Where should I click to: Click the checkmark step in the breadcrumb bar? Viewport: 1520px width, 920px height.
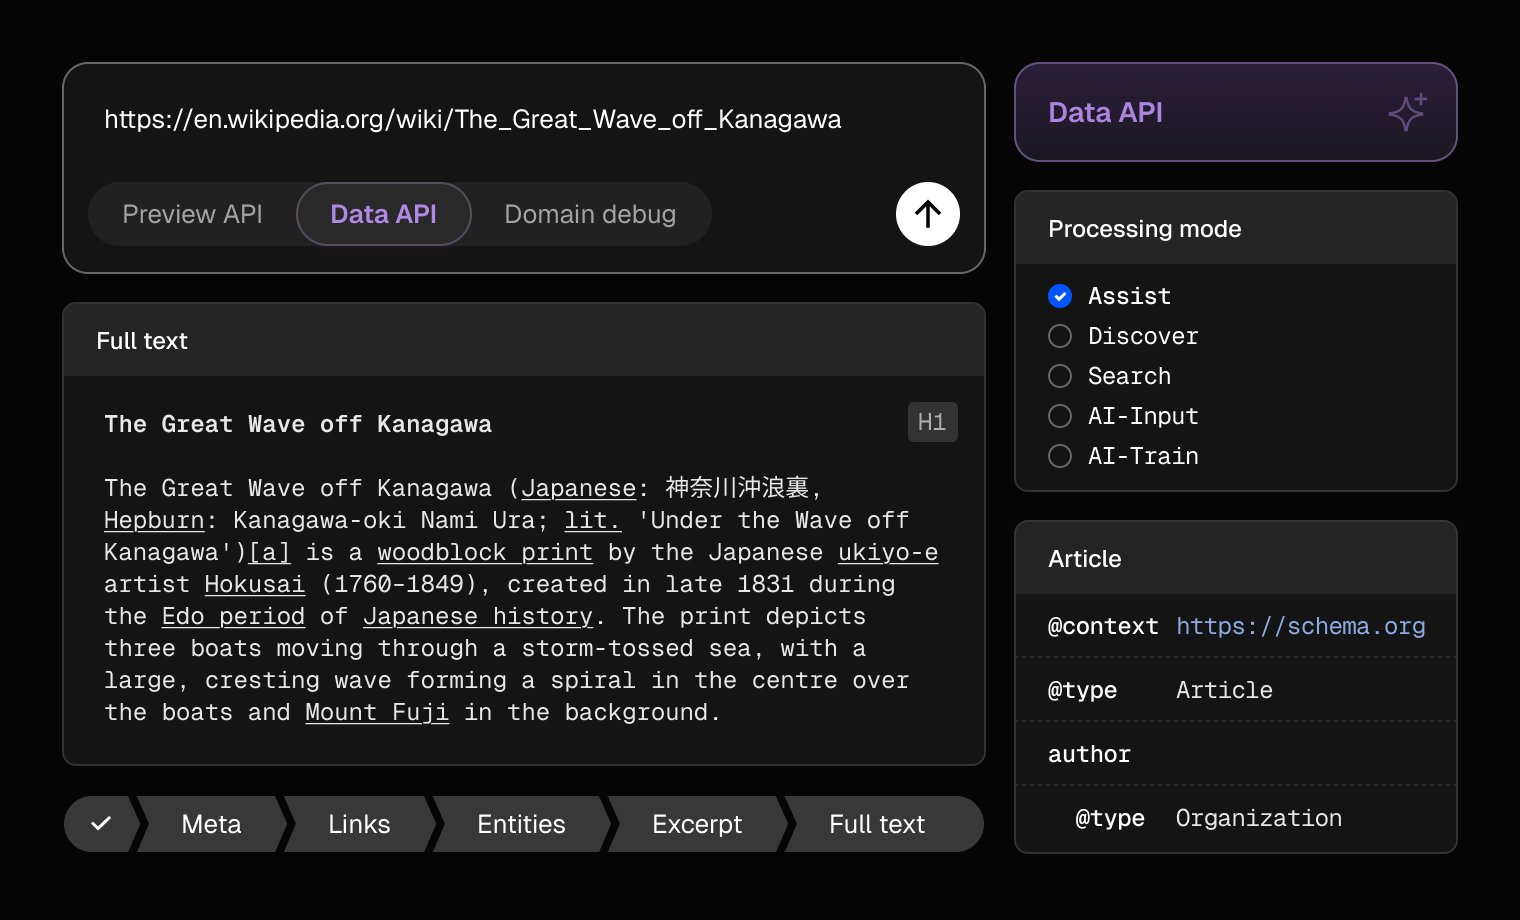click(x=101, y=824)
